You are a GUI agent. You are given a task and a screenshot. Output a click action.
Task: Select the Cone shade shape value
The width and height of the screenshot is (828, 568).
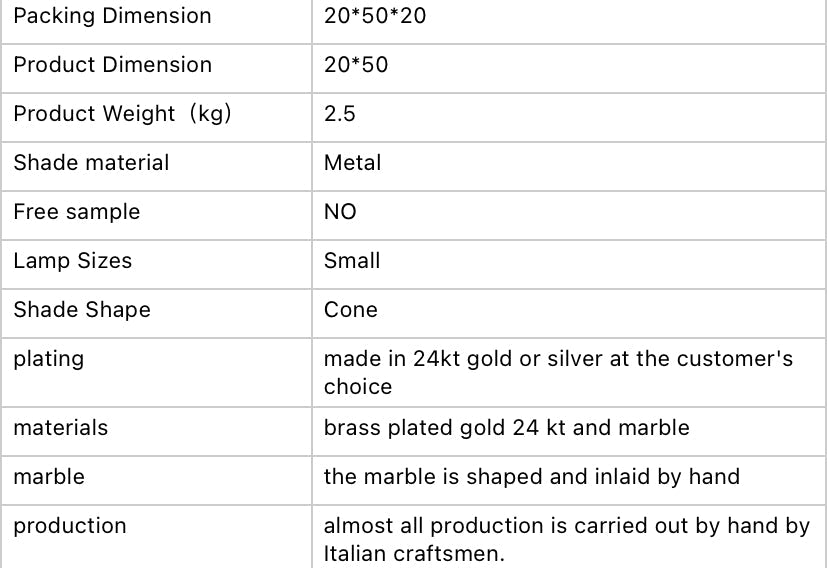(x=351, y=310)
